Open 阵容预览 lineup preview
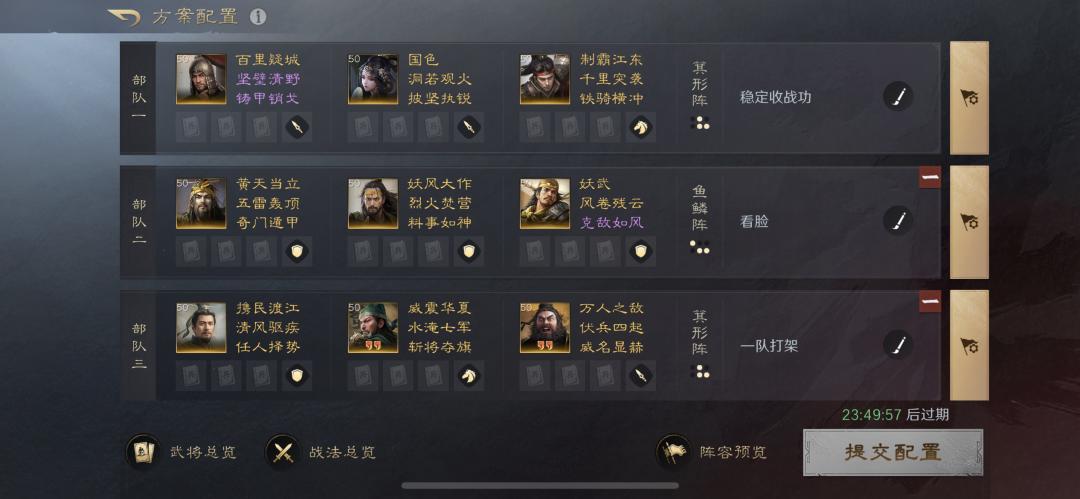This screenshot has width=1080, height=499. tap(712, 452)
